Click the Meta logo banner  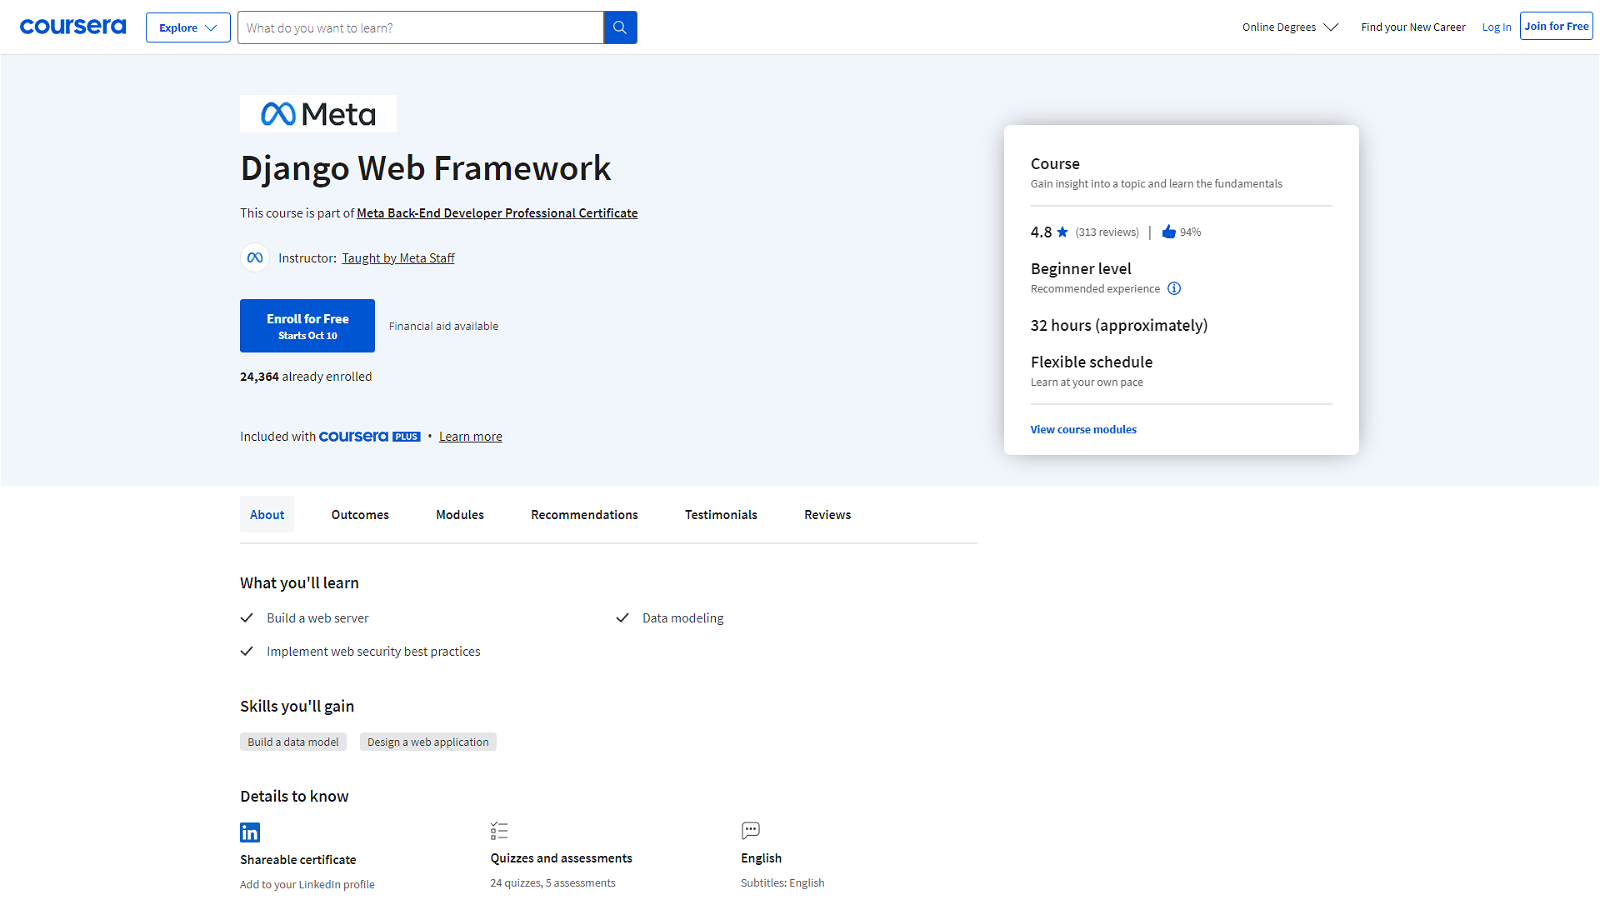click(318, 114)
